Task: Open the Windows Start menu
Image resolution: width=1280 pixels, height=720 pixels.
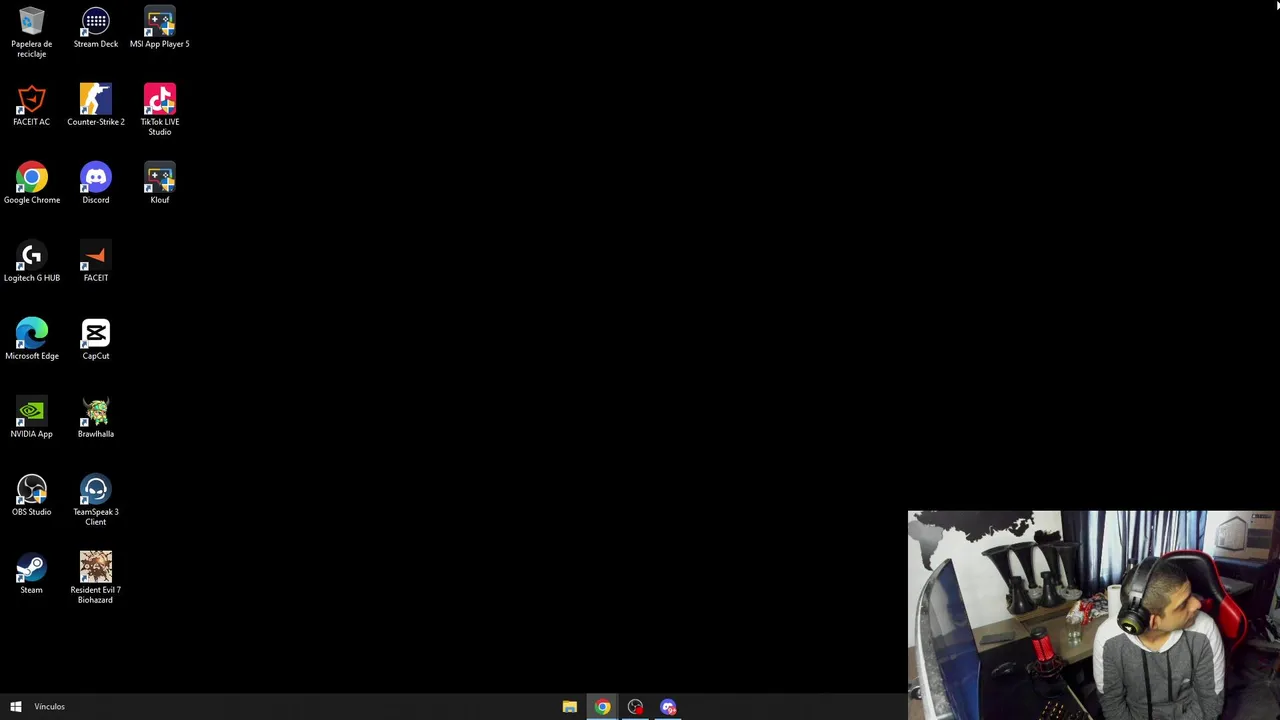Action: (x=16, y=707)
